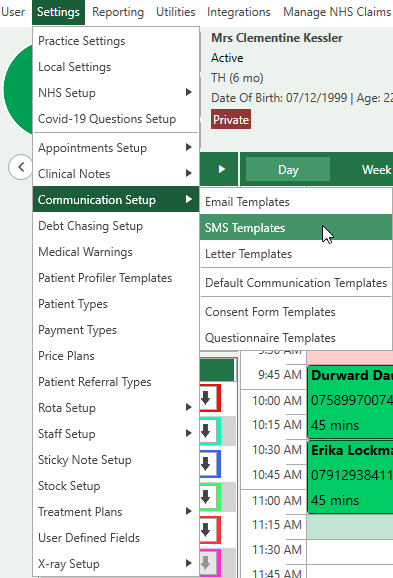Open Default Communication Templates
This screenshot has height=578, width=393.
point(296,283)
